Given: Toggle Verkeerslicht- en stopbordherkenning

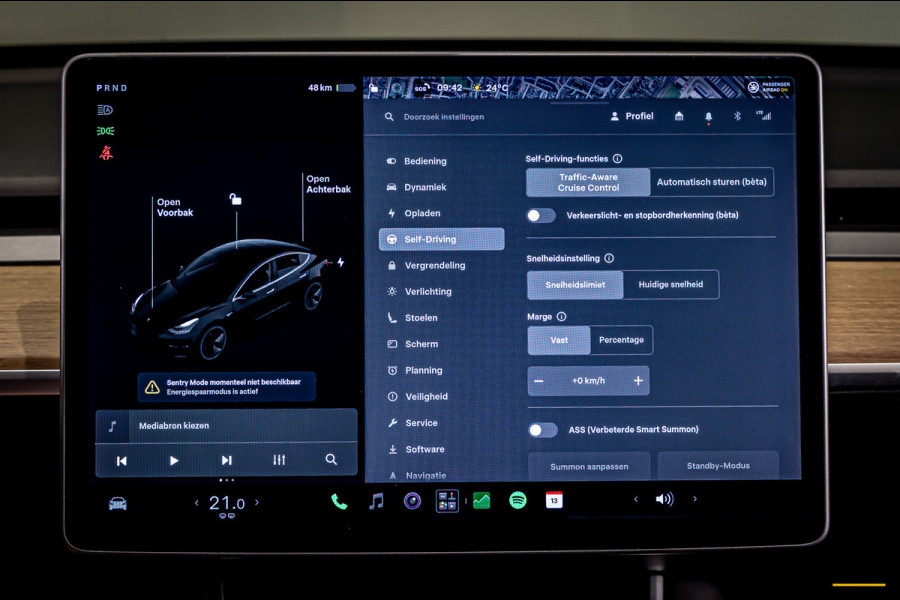Looking at the screenshot, I should click(x=541, y=215).
